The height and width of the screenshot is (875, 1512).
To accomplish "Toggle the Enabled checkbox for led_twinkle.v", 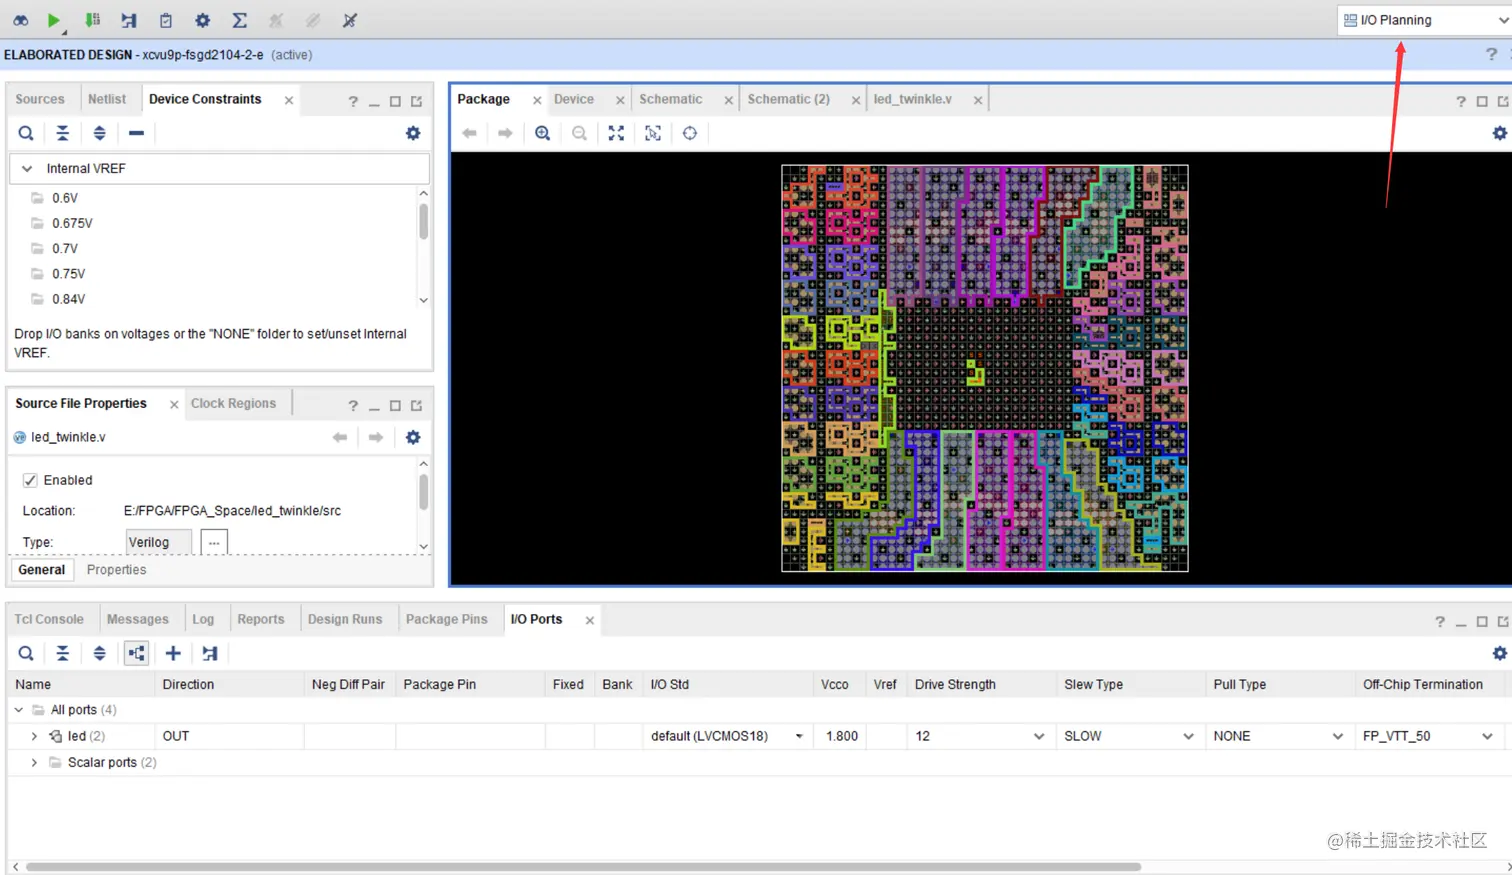I will (30, 480).
